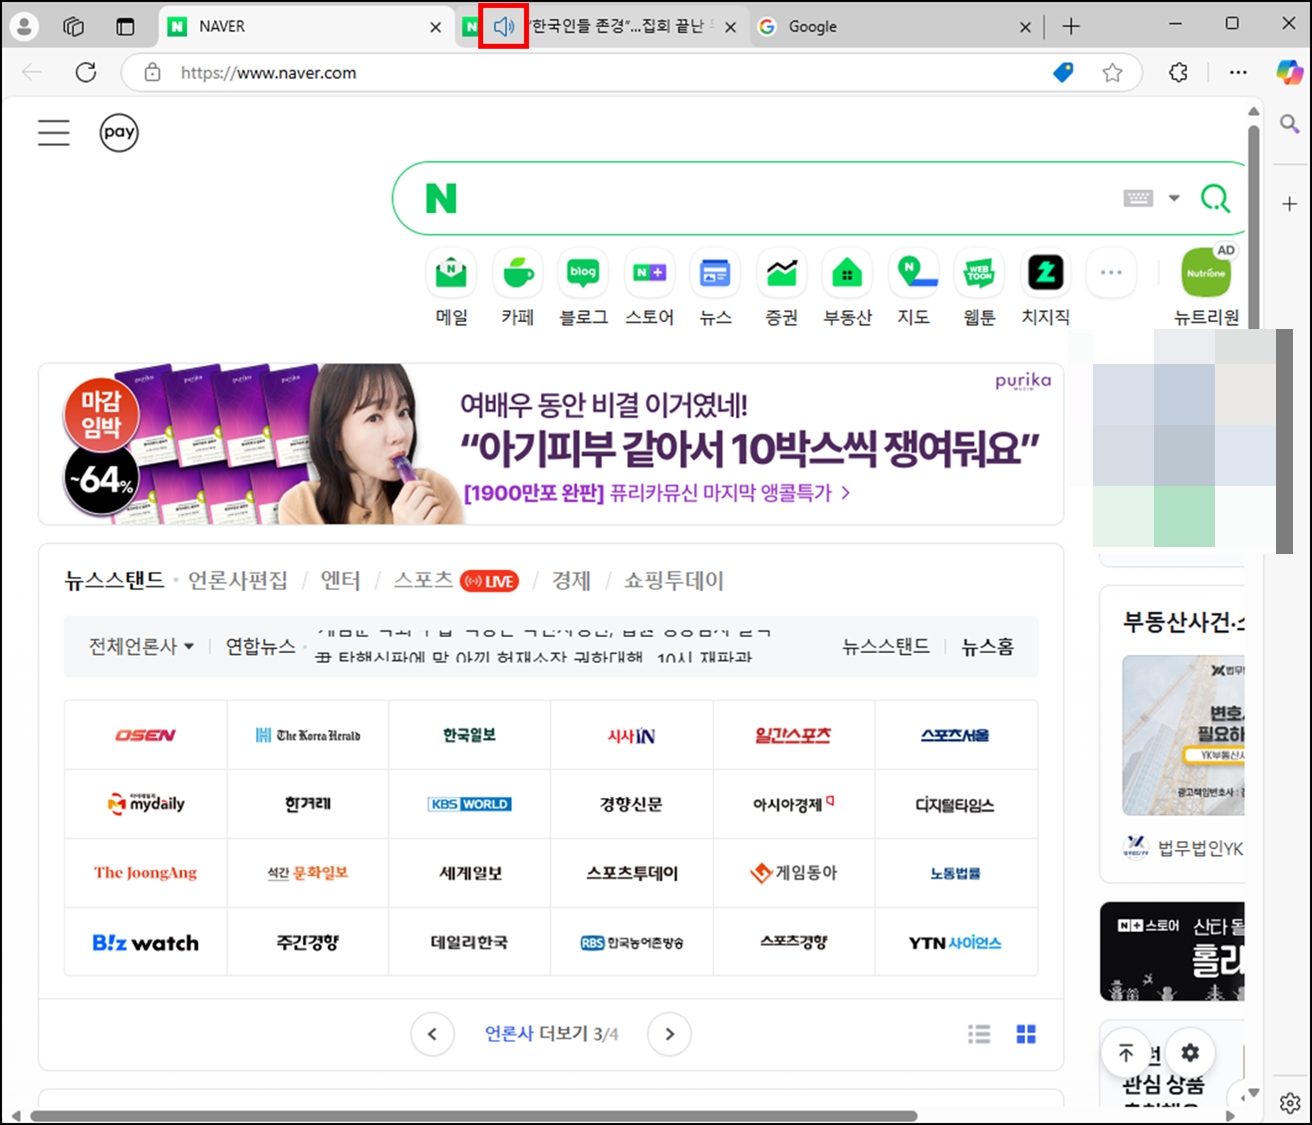Image resolution: width=1312 pixels, height=1125 pixels.
Task: Expand more shortcuts with ellipsis icon
Action: [1111, 272]
